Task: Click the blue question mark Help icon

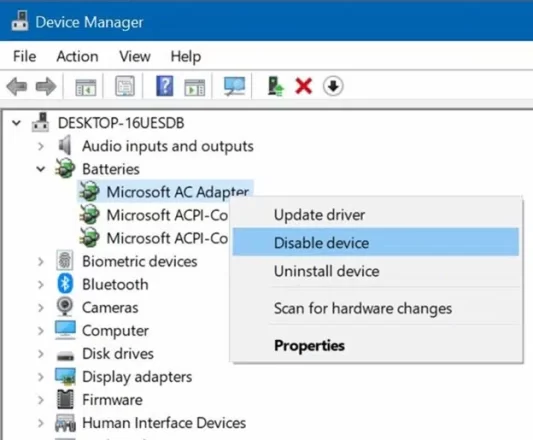Action: (165, 86)
